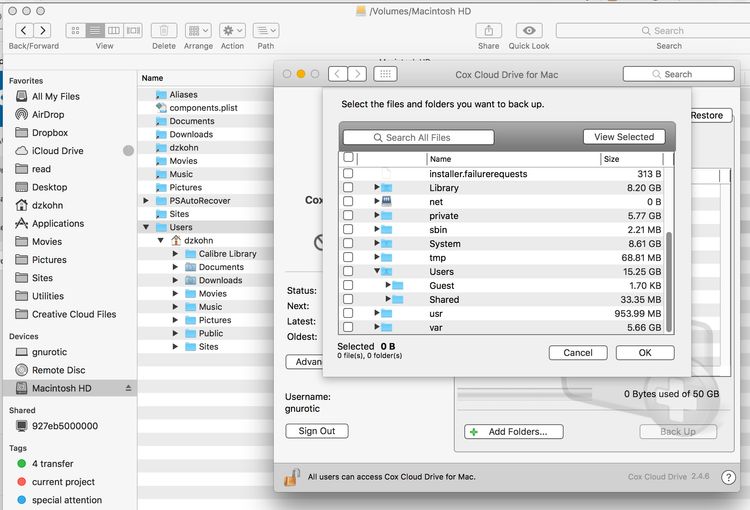Open All My Files in Finder sidebar
This screenshot has width=750, height=510.
click(x=55, y=96)
